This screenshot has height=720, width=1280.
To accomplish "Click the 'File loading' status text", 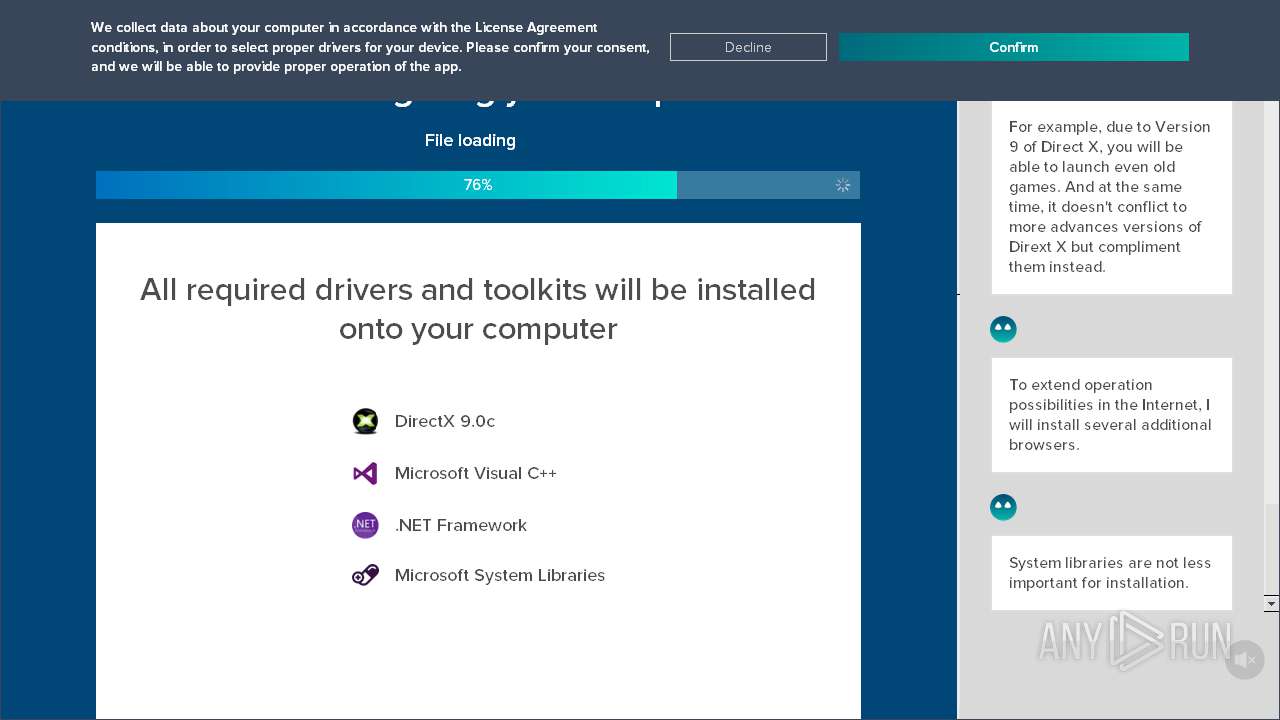I will coord(470,140).
